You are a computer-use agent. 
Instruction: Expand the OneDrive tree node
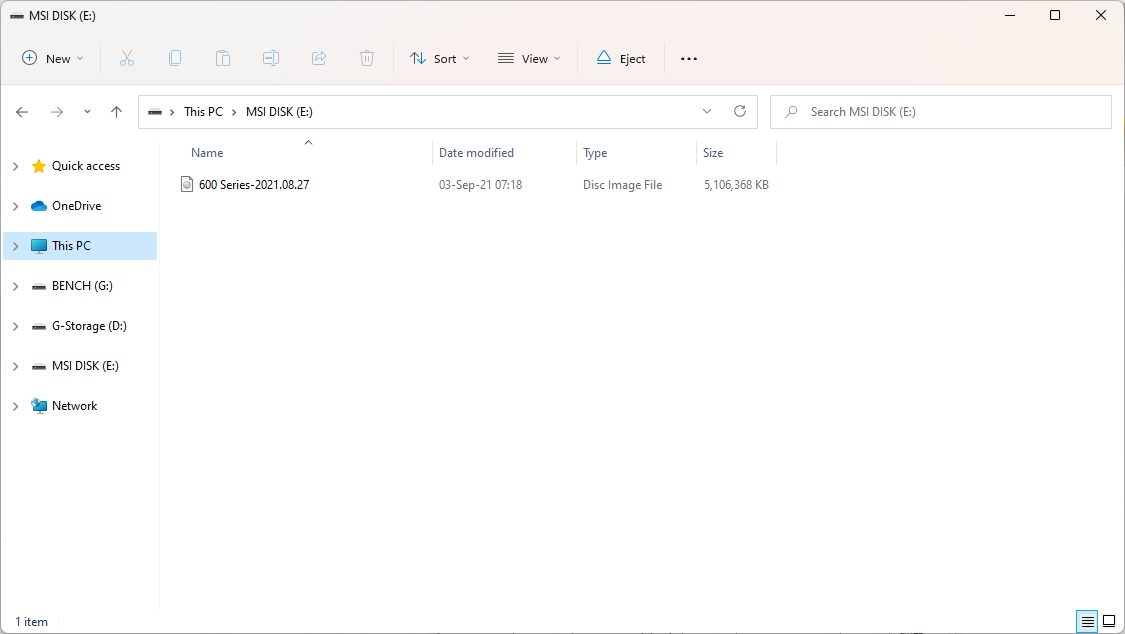[16, 207]
